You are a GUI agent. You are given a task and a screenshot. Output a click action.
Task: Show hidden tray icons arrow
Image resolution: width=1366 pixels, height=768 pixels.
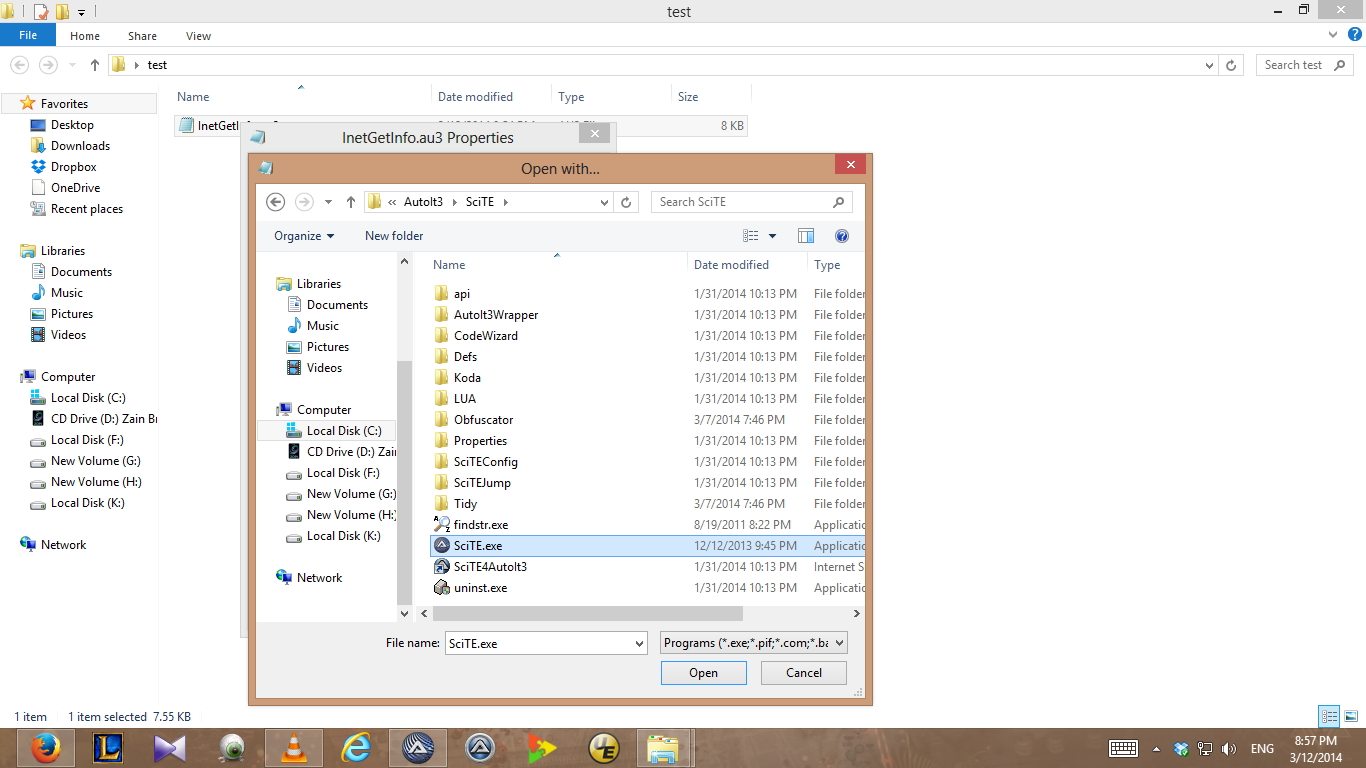coord(1156,749)
